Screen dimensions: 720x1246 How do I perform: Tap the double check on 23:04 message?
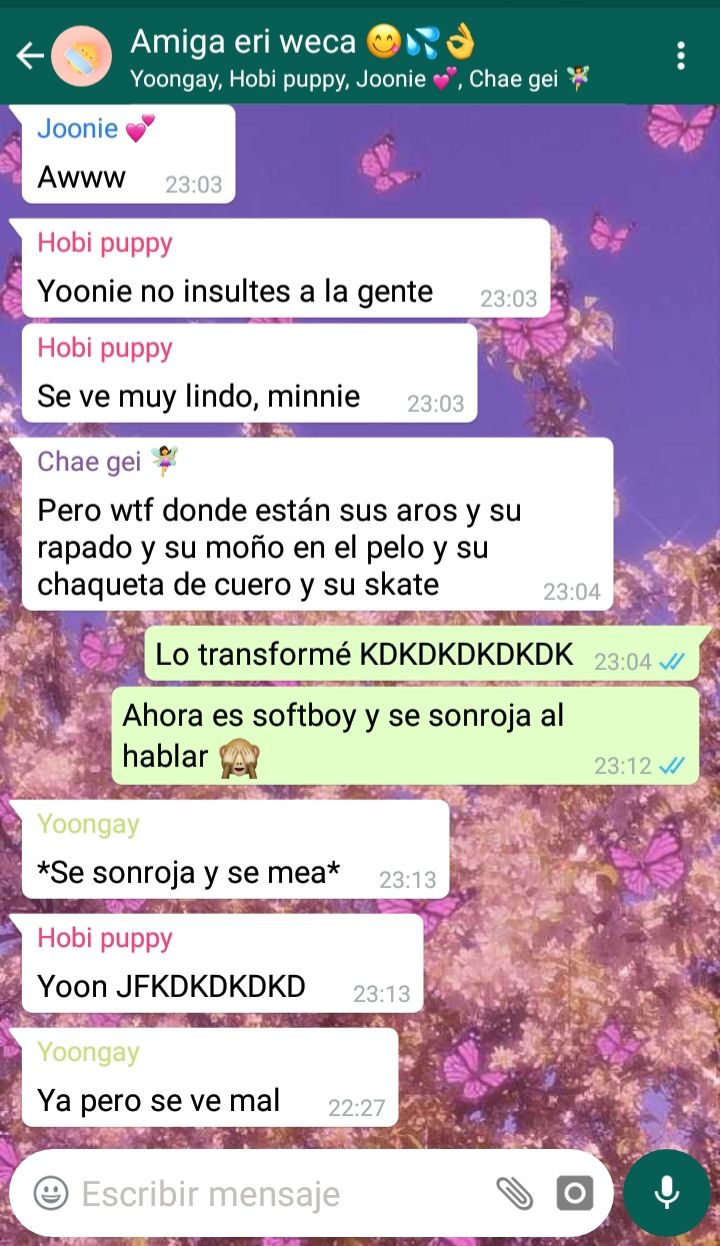point(671,661)
